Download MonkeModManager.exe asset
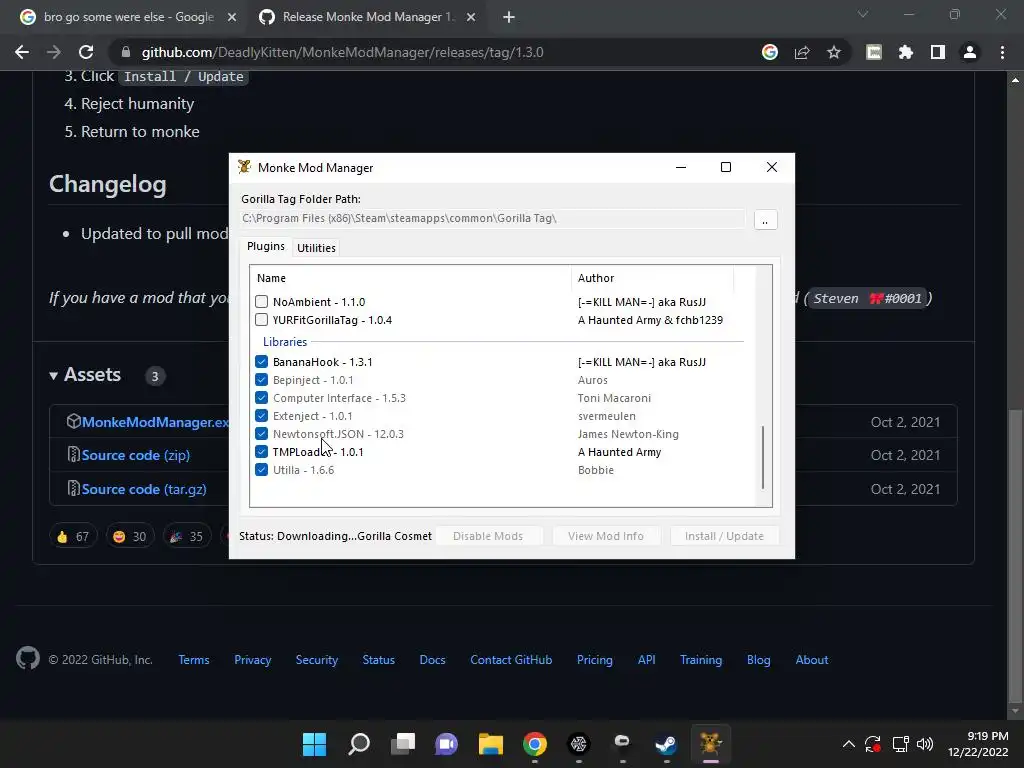Viewport: 1024px width, 768px height. click(x=155, y=422)
